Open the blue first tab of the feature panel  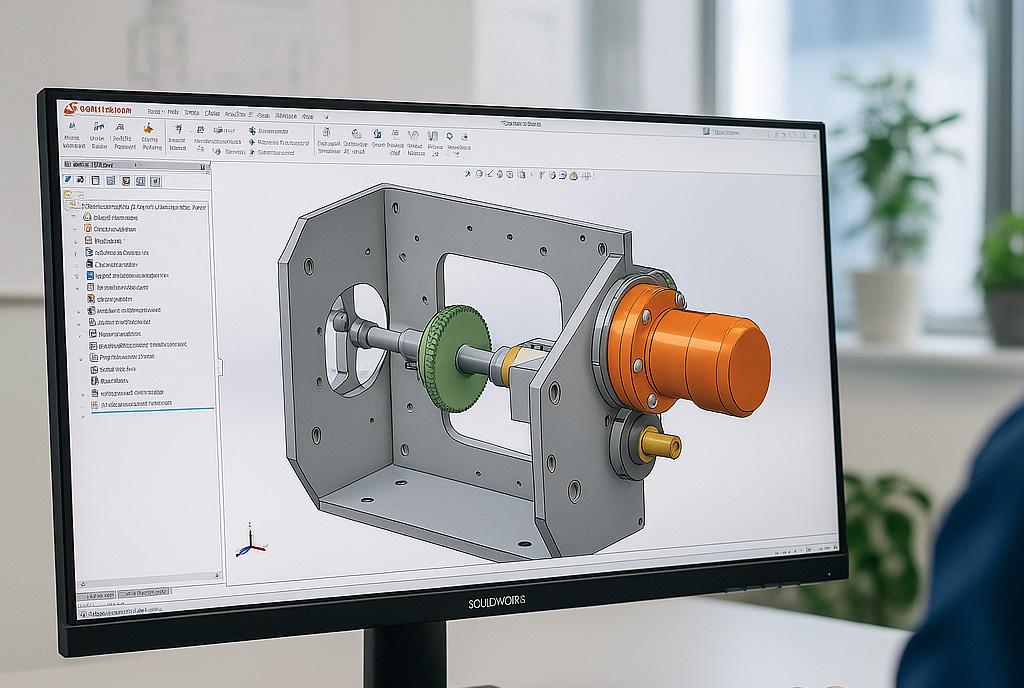67,180
